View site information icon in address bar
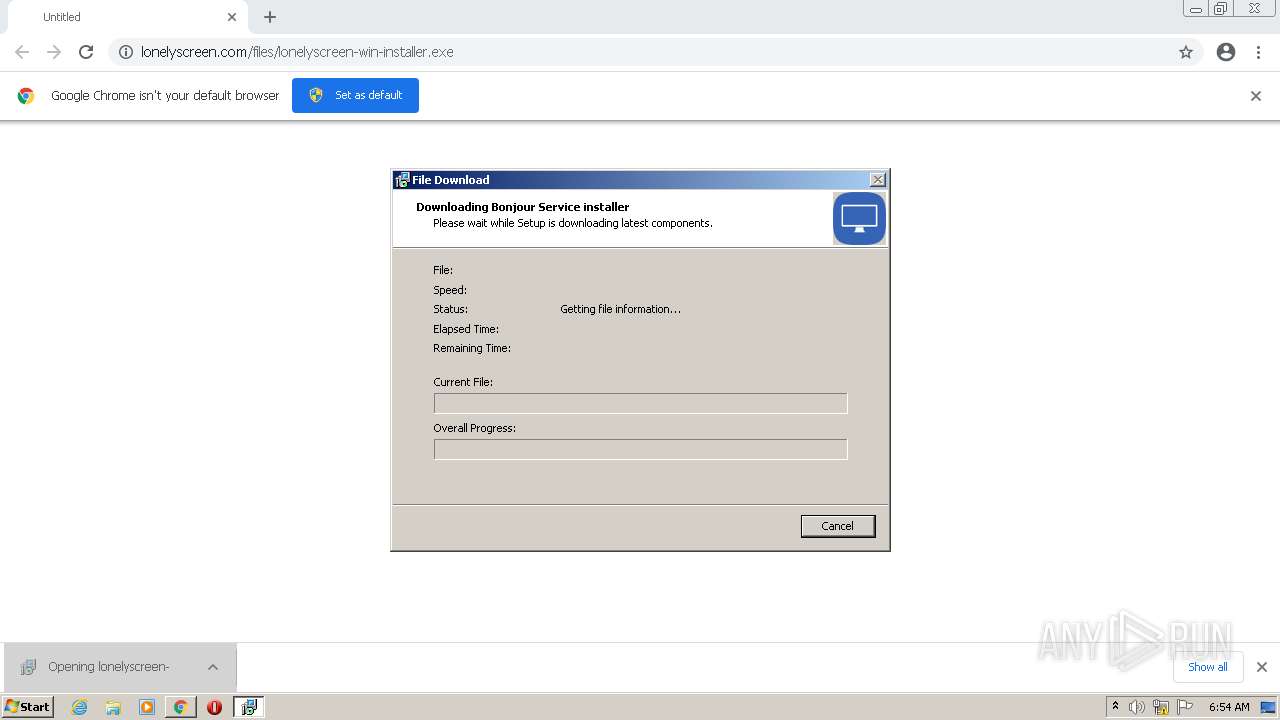The image size is (1280, 720). [x=126, y=52]
